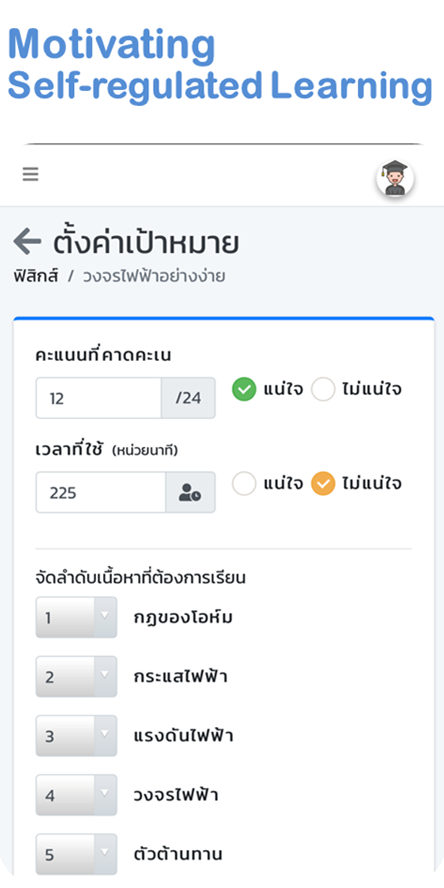Click the วงจรไฟฟ้าอย่างง่าย breadcrumb
The height and width of the screenshot is (888, 444).
click(x=154, y=277)
